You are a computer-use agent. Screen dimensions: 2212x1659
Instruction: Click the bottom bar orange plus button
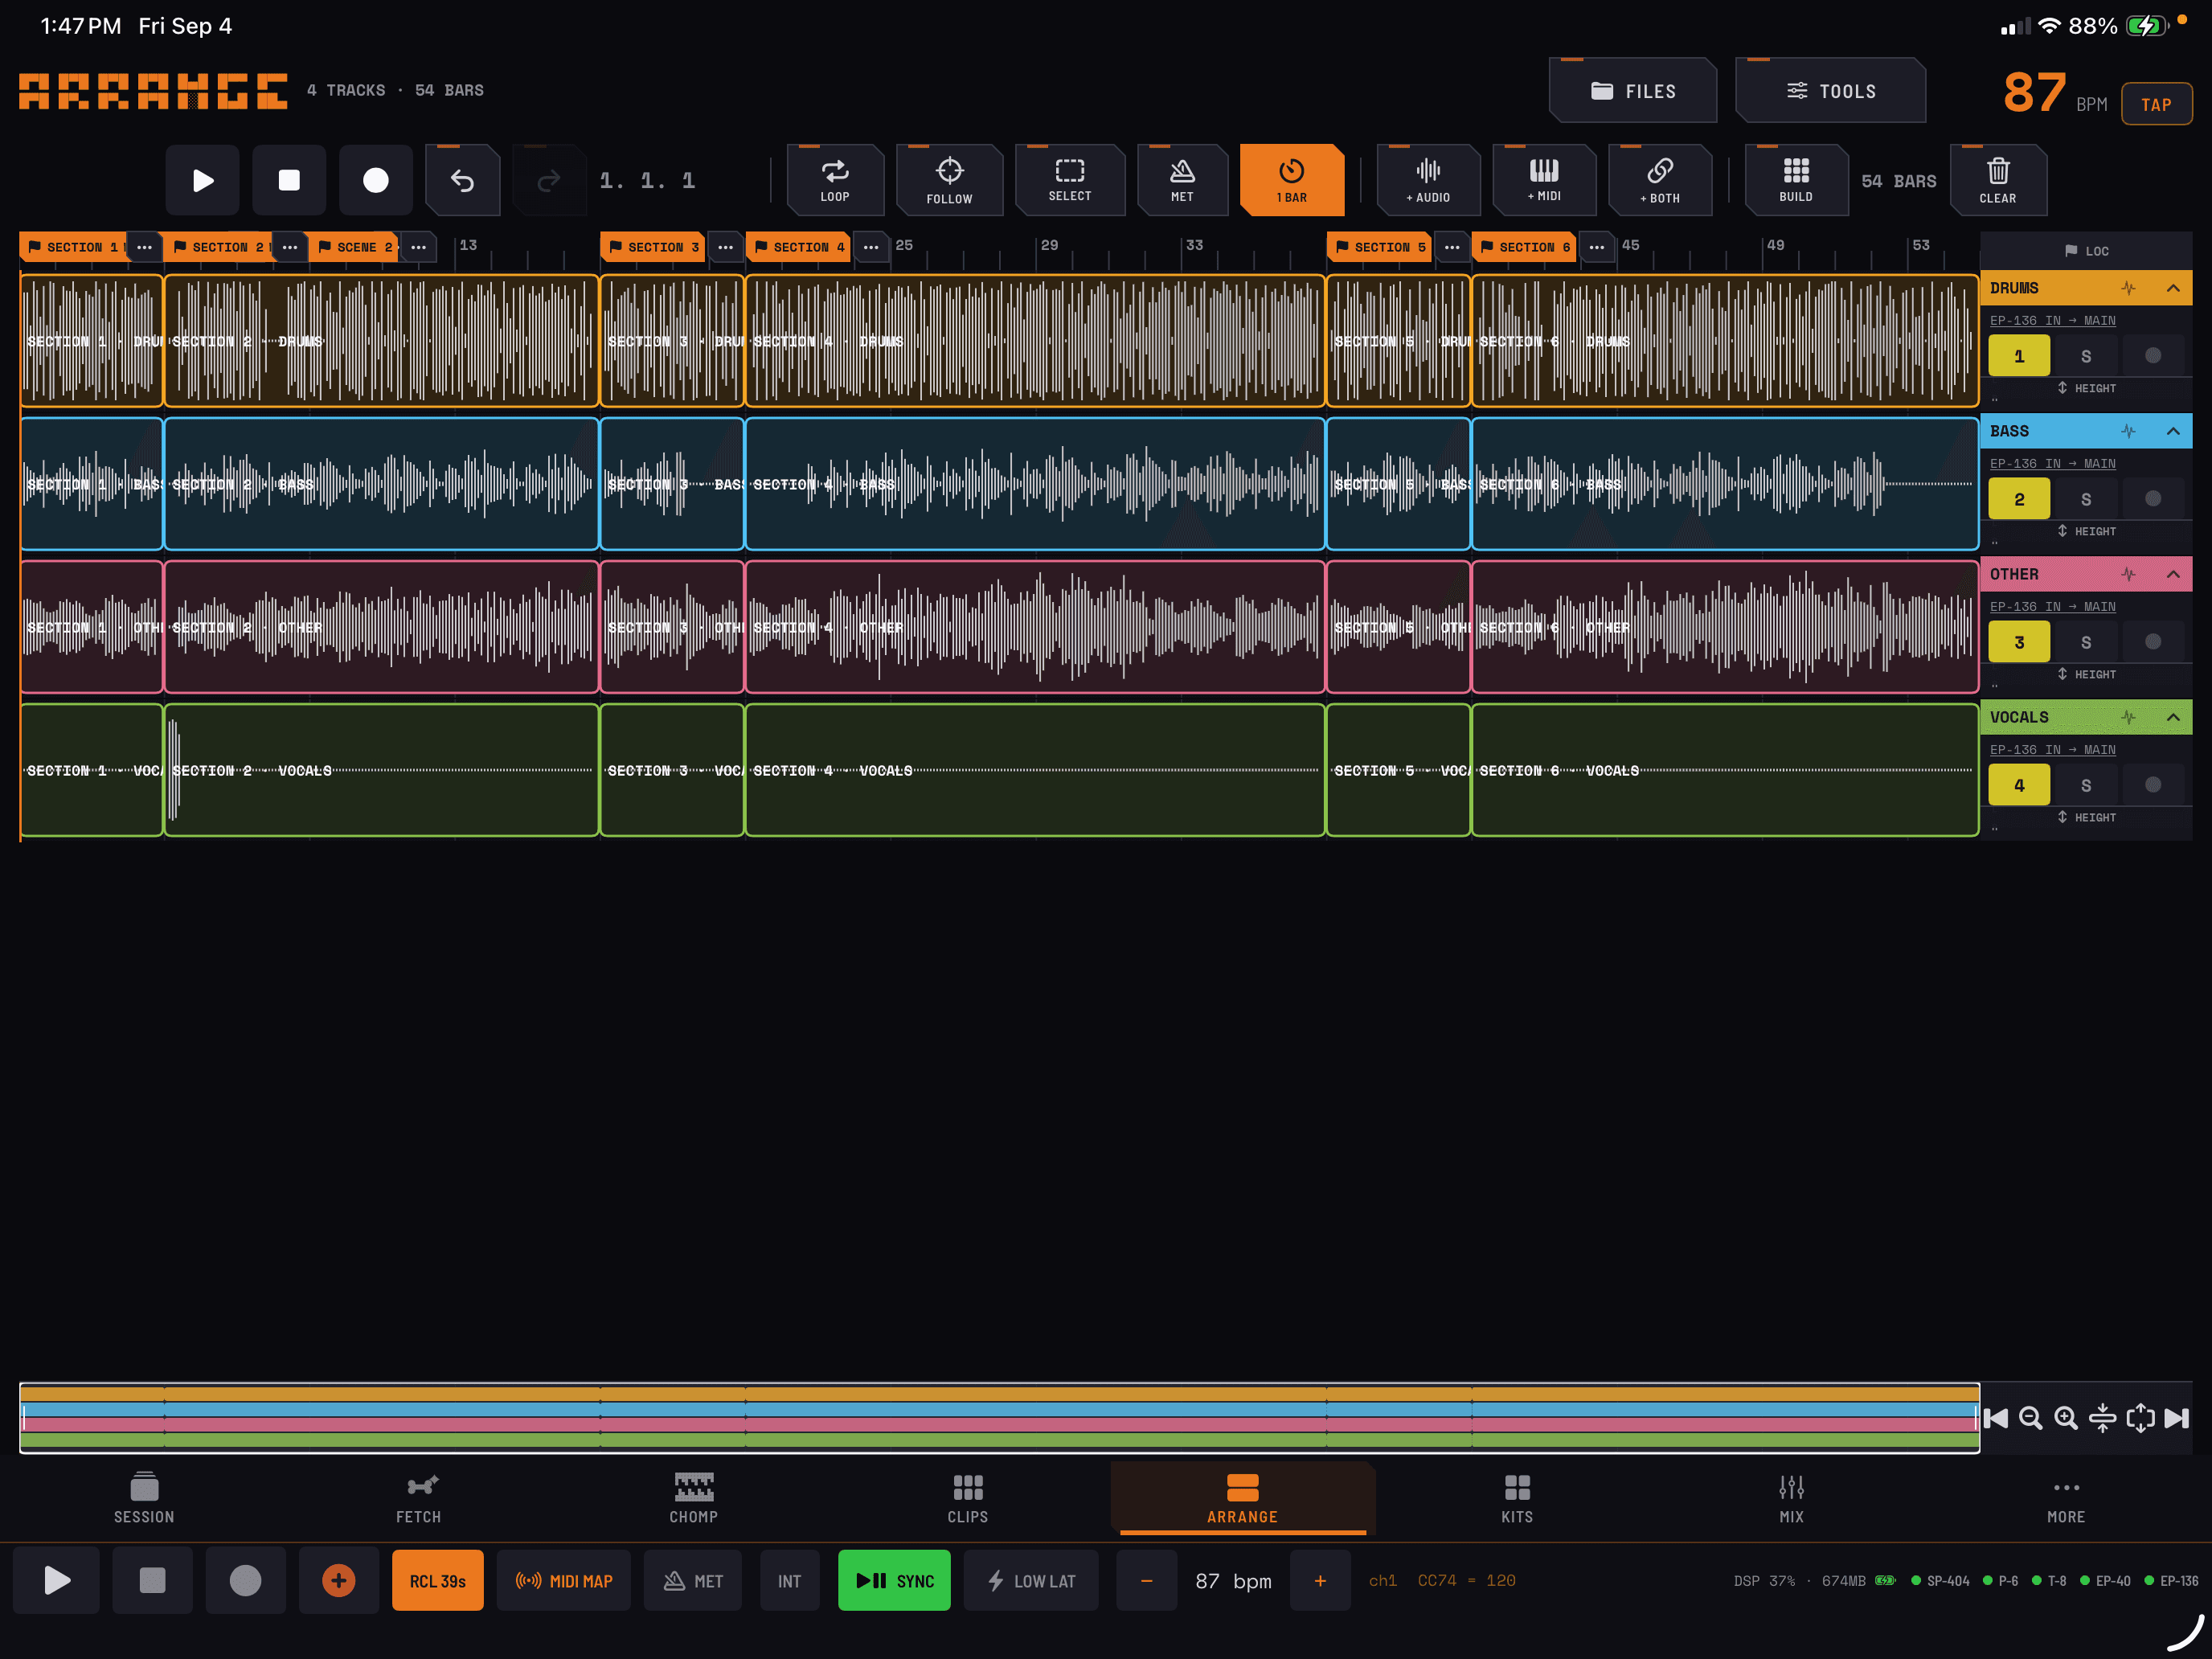tap(338, 1581)
